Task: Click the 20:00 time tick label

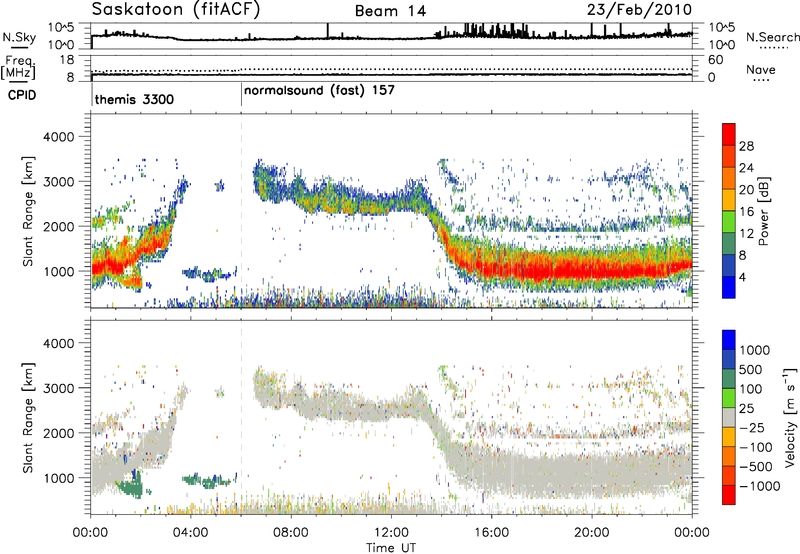Action: click(591, 533)
